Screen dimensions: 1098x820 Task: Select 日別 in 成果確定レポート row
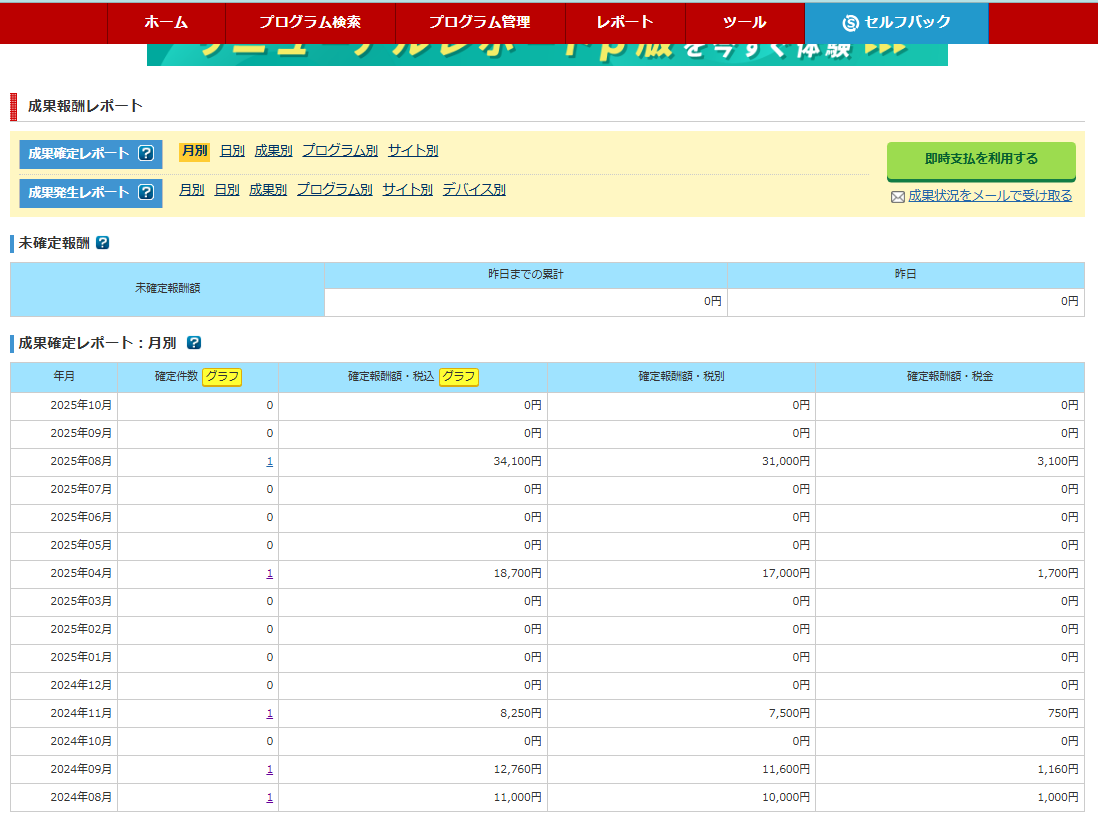point(232,151)
